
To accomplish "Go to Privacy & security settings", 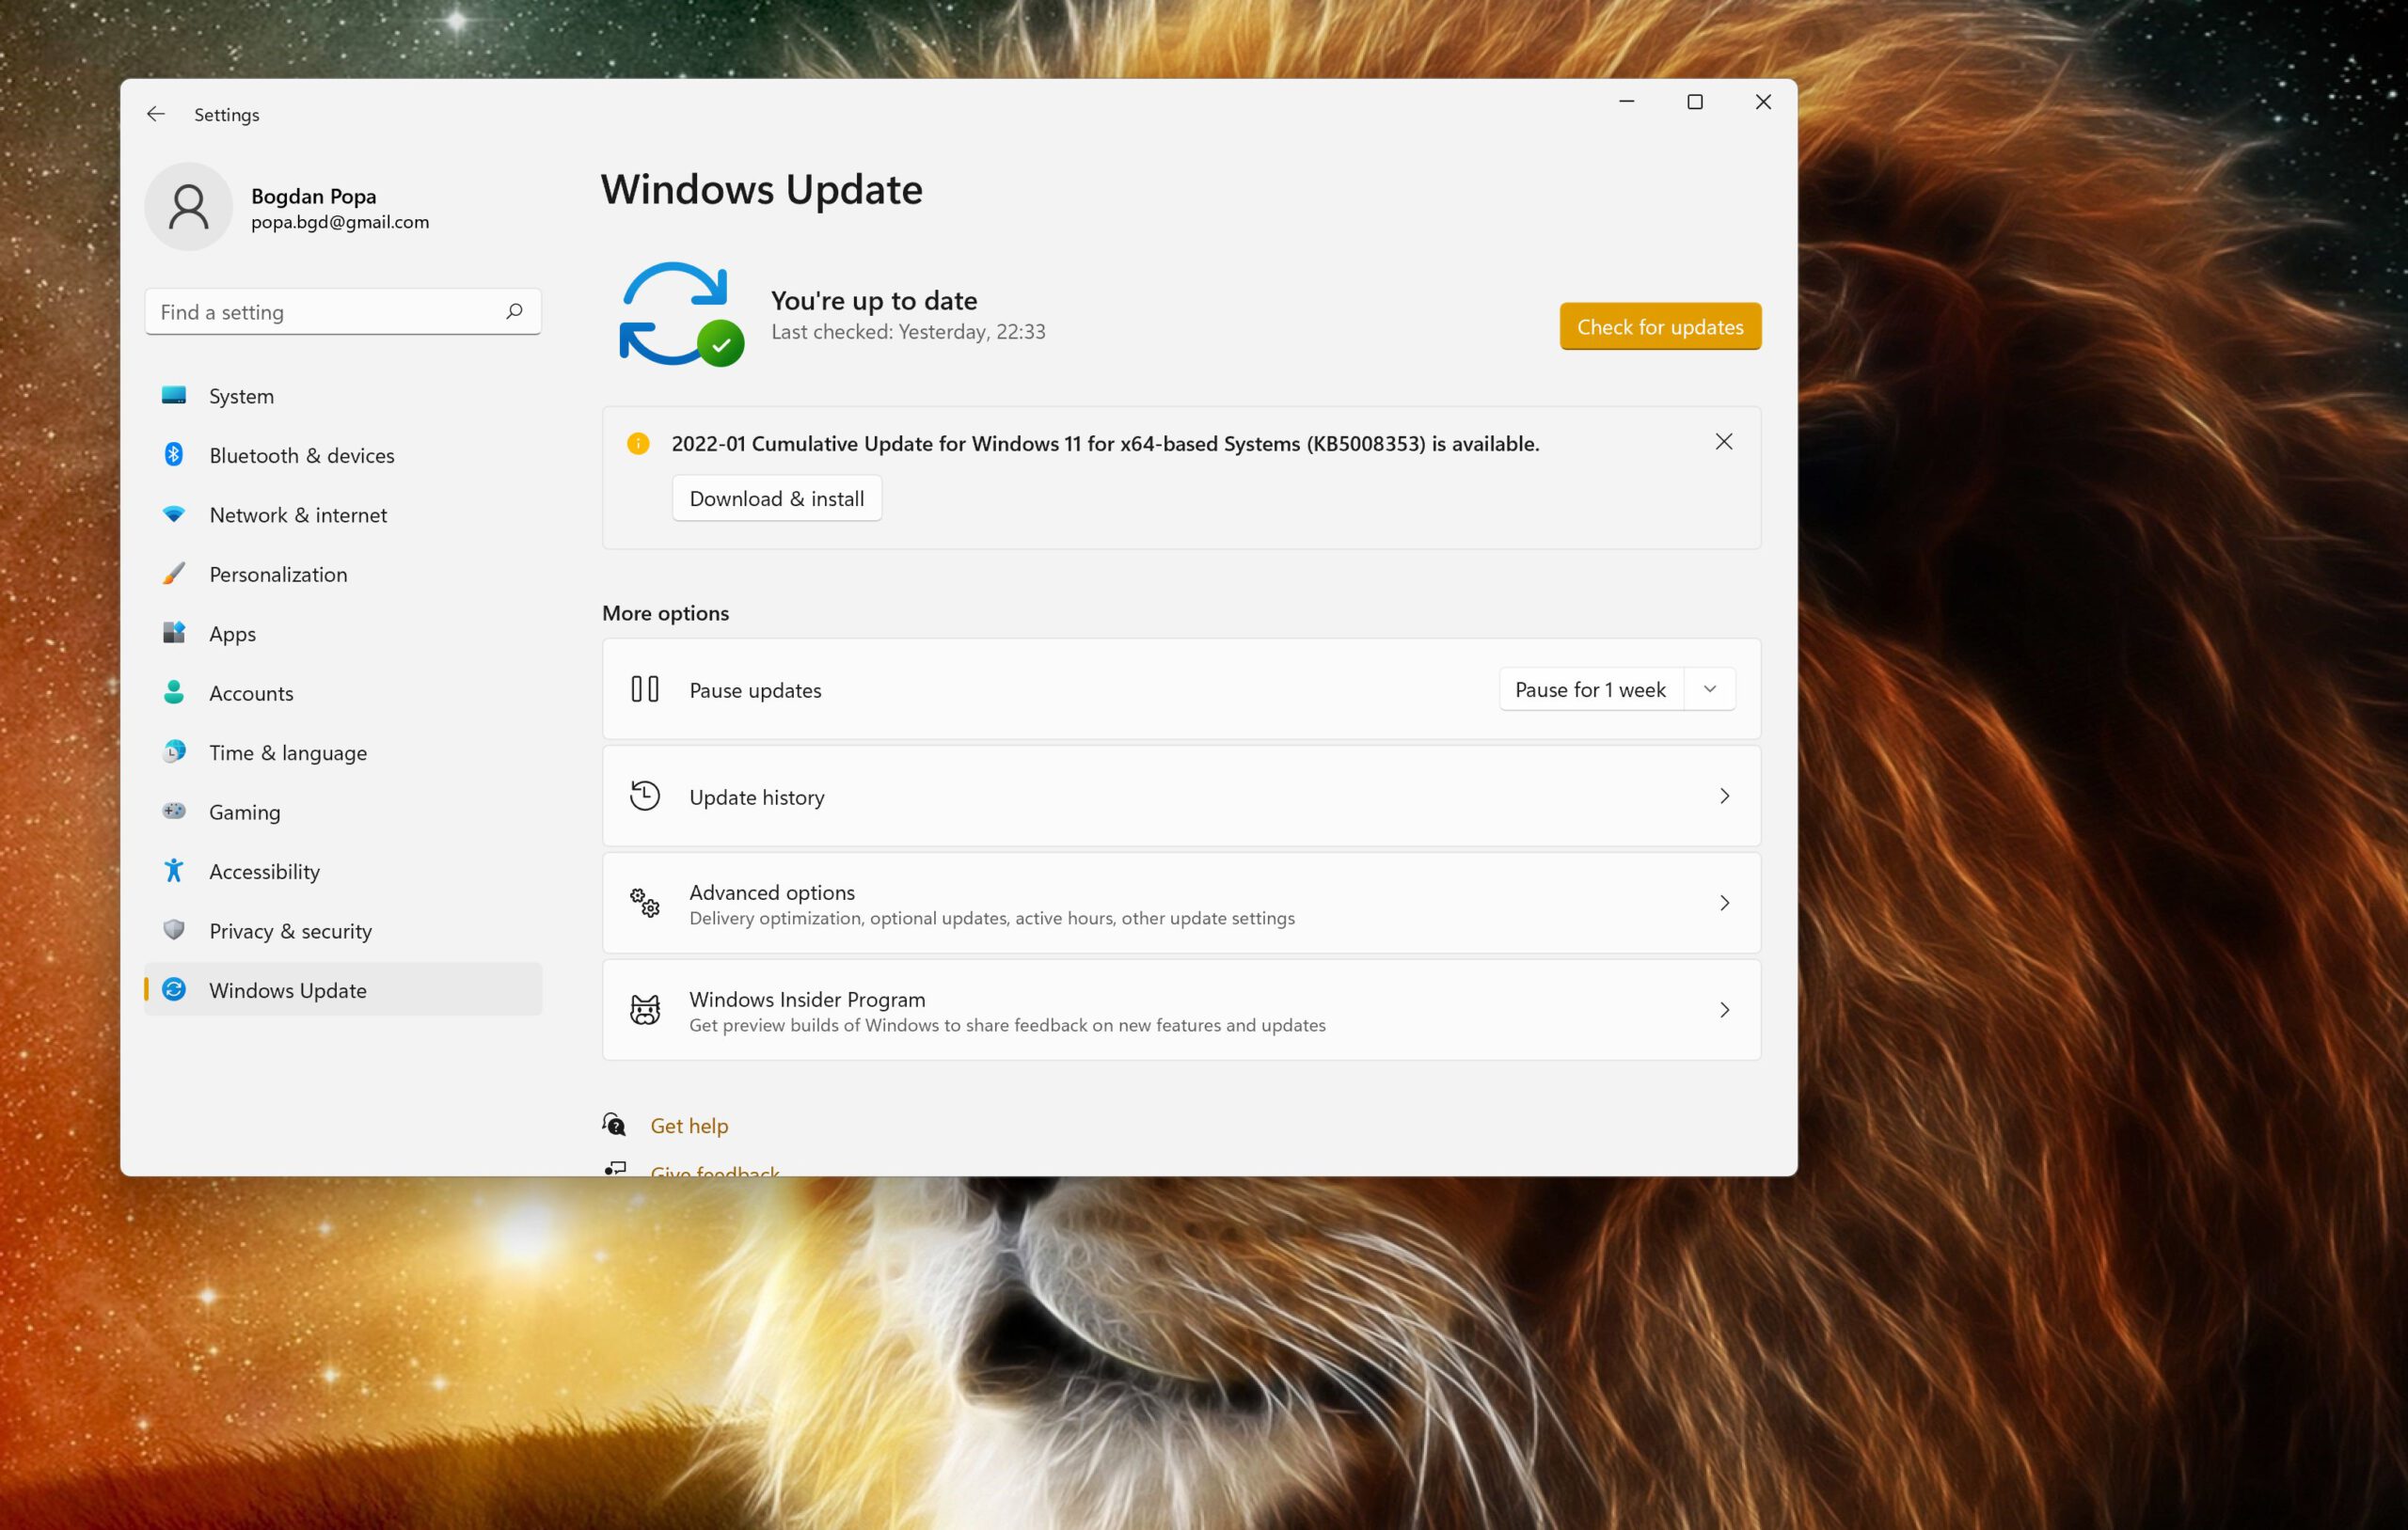I will (343, 931).
